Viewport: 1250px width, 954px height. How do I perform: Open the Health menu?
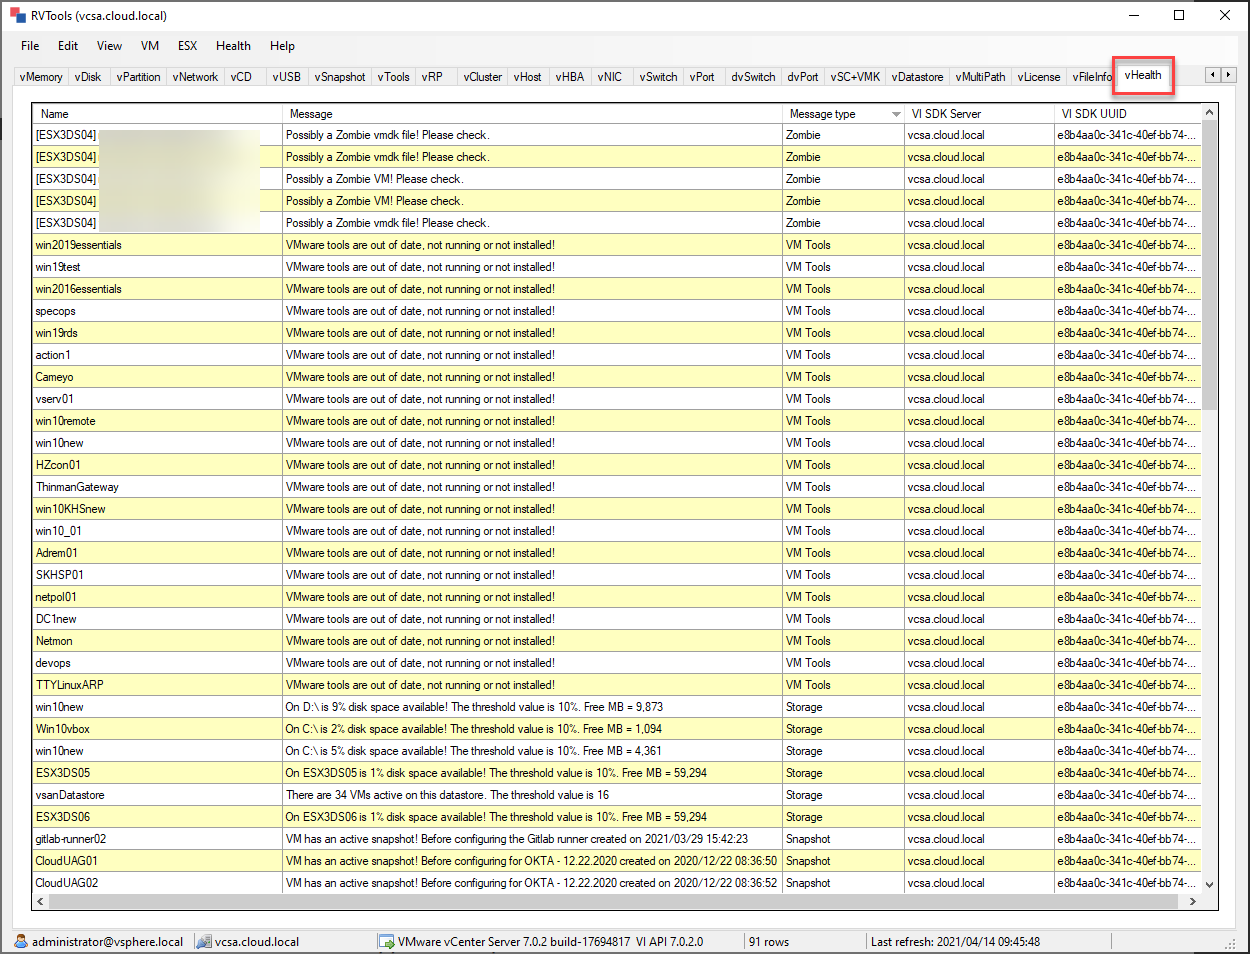pyautogui.click(x=233, y=45)
